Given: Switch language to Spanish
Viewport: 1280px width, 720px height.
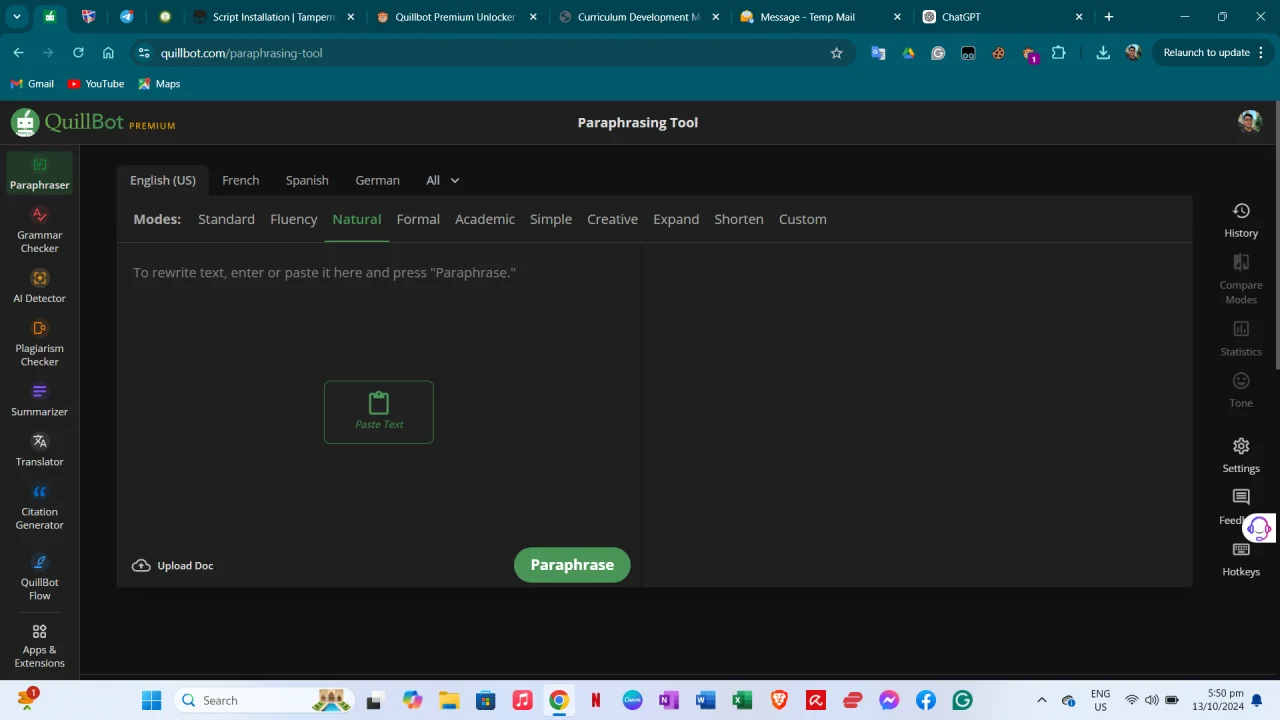Looking at the screenshot, I should coord(307,180).
